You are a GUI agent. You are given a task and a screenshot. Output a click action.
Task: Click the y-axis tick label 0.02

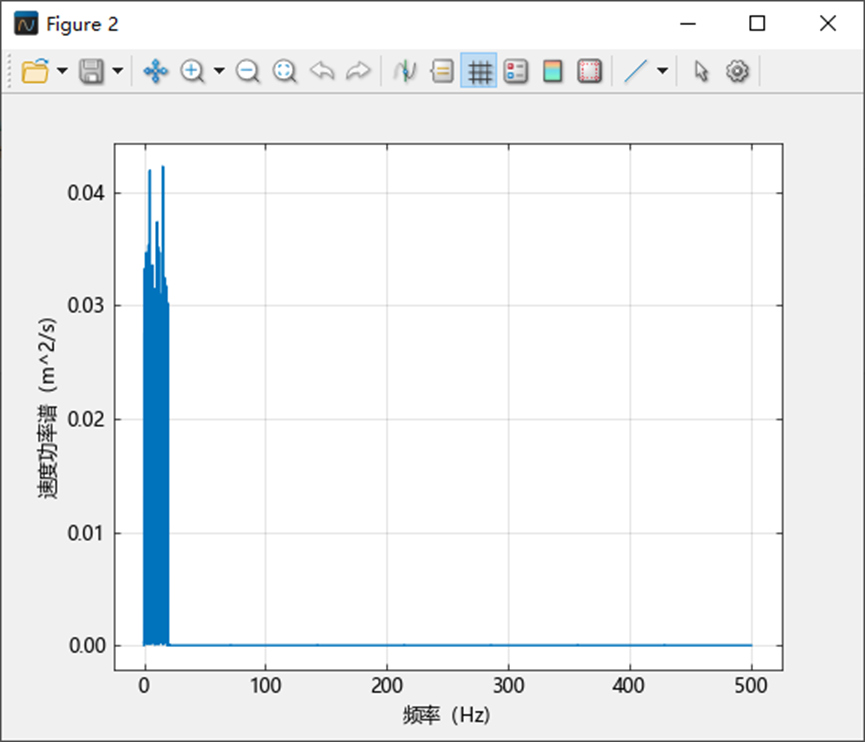[x=86, y=419]
